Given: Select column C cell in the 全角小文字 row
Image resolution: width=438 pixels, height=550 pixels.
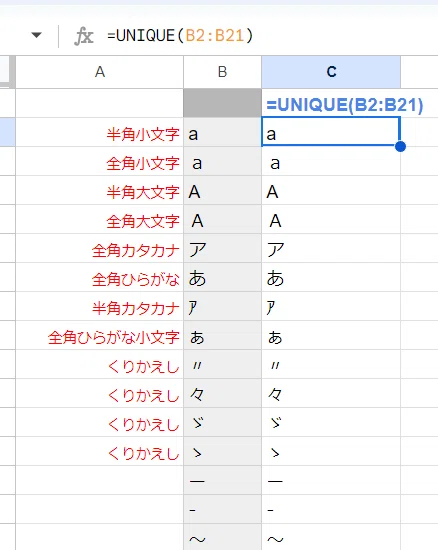Looking at the screenshot, I should pos(331,161).
